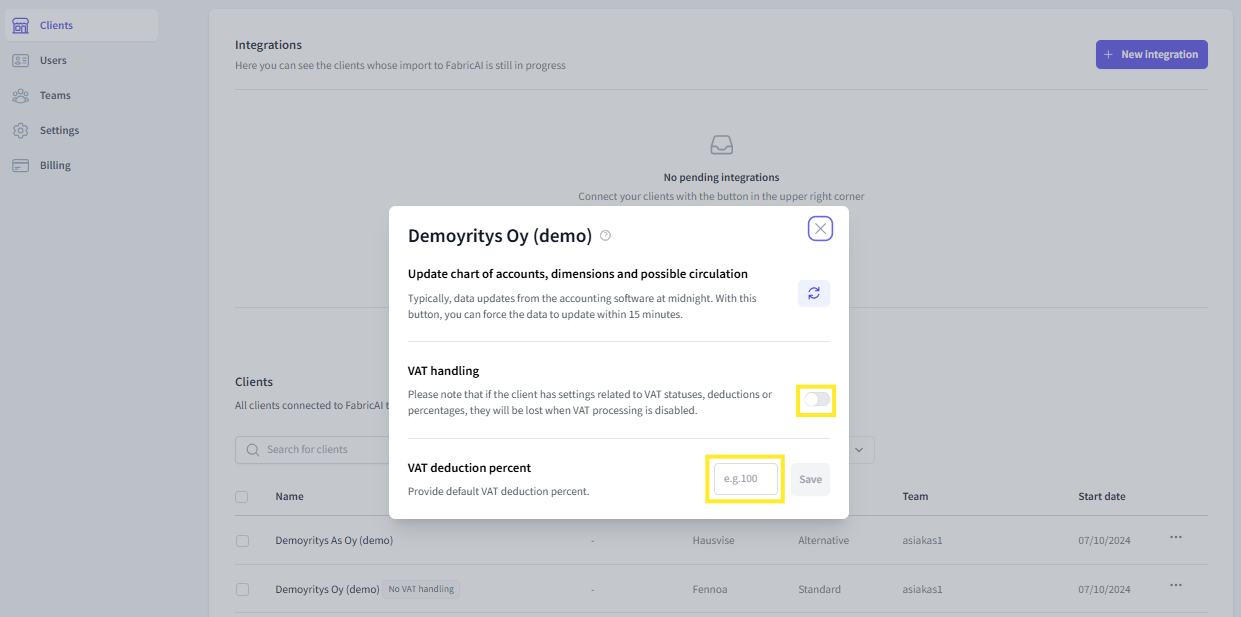The image size is (1241, 617).
Task: Click the Billing card icon
Action: 20,166
